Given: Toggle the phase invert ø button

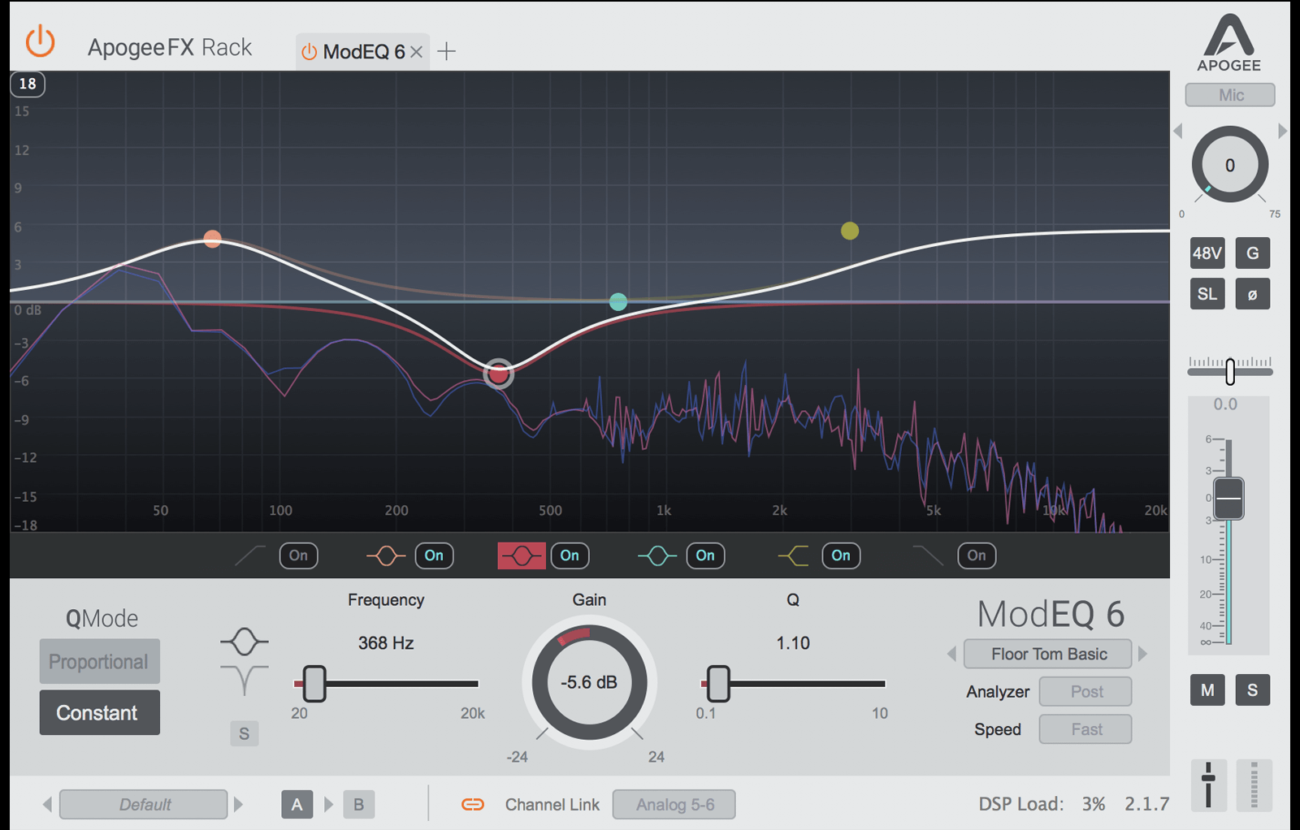Looking at the screenshot, I should [1253, 293].
